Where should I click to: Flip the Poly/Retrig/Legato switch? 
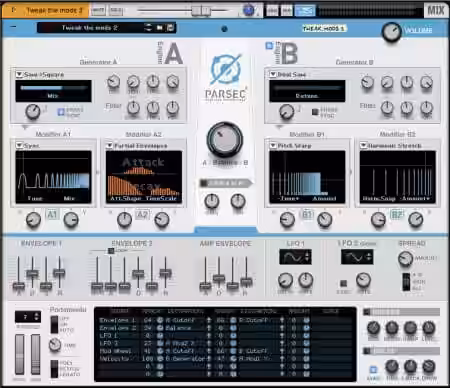click(x=54, y=368)
